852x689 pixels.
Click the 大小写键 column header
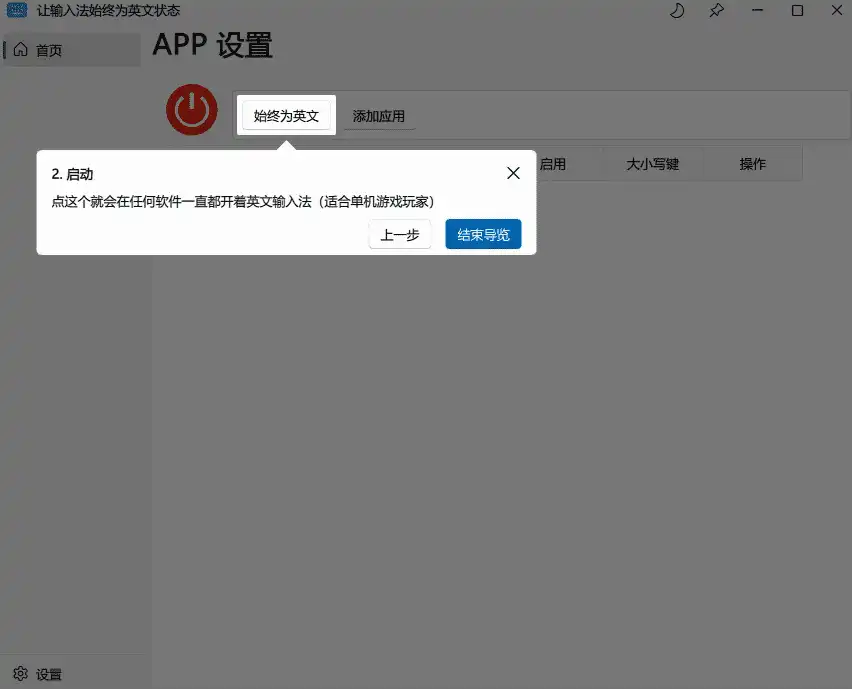point(653,164)
